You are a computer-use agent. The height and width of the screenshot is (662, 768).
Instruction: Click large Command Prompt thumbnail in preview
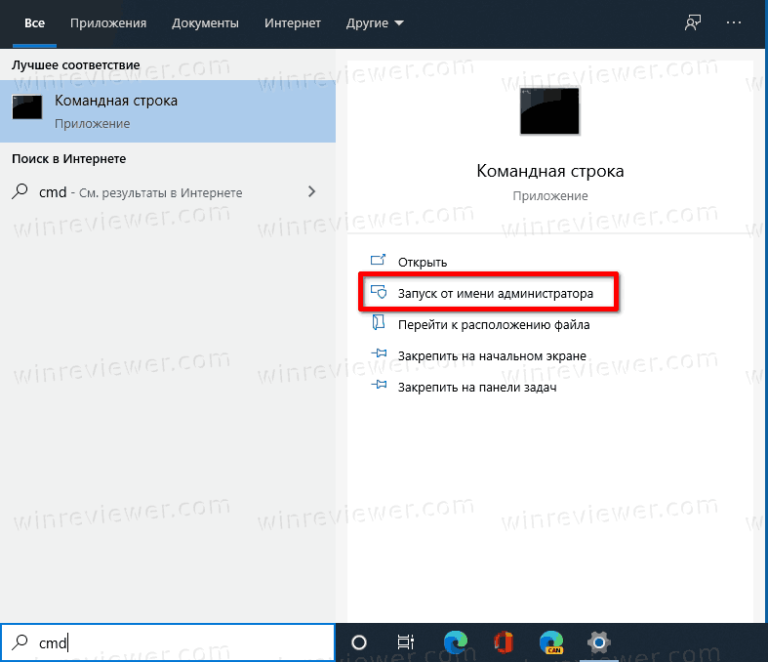pos(550,111)
